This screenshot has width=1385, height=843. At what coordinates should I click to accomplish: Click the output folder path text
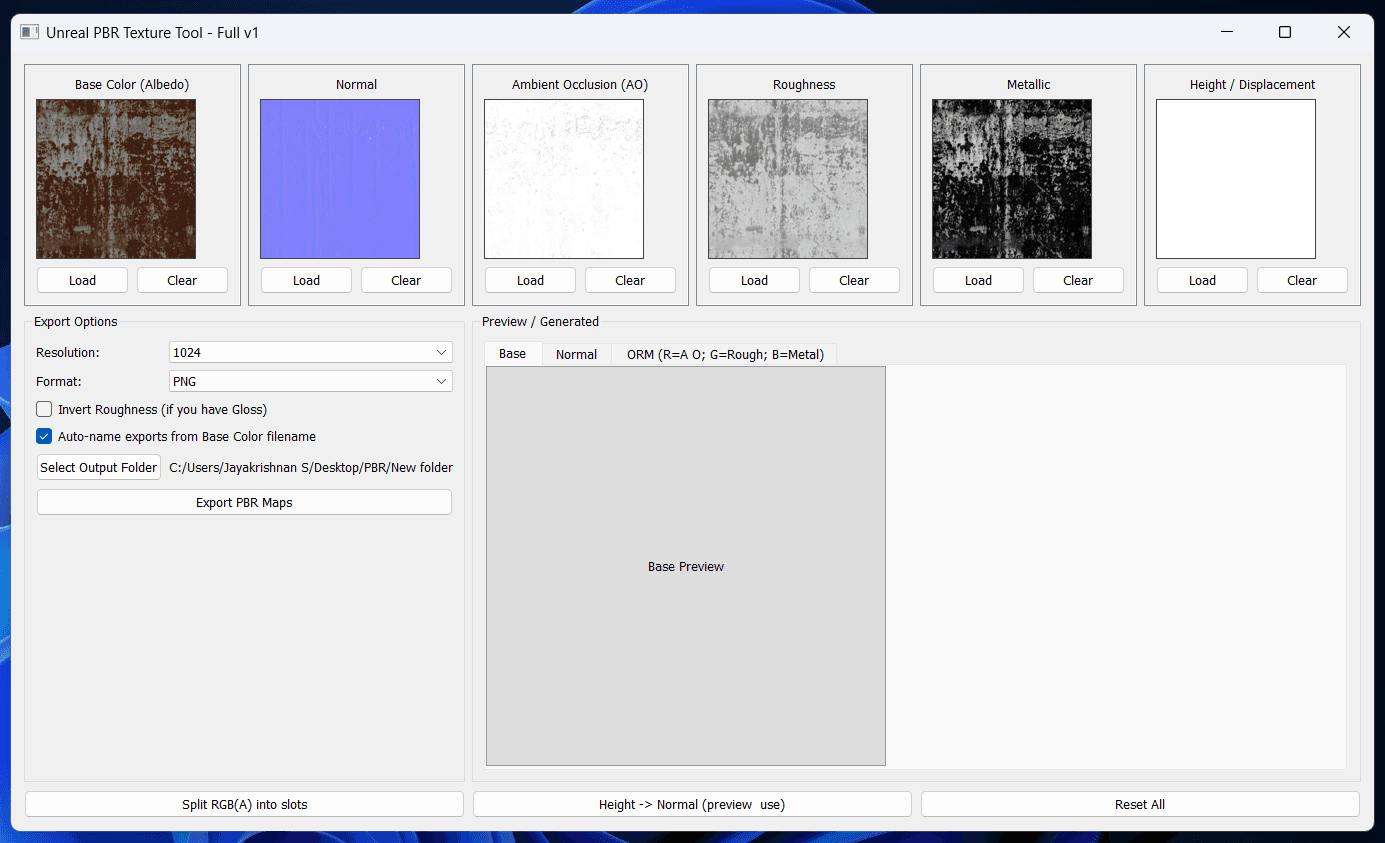(x=311, y=467)
